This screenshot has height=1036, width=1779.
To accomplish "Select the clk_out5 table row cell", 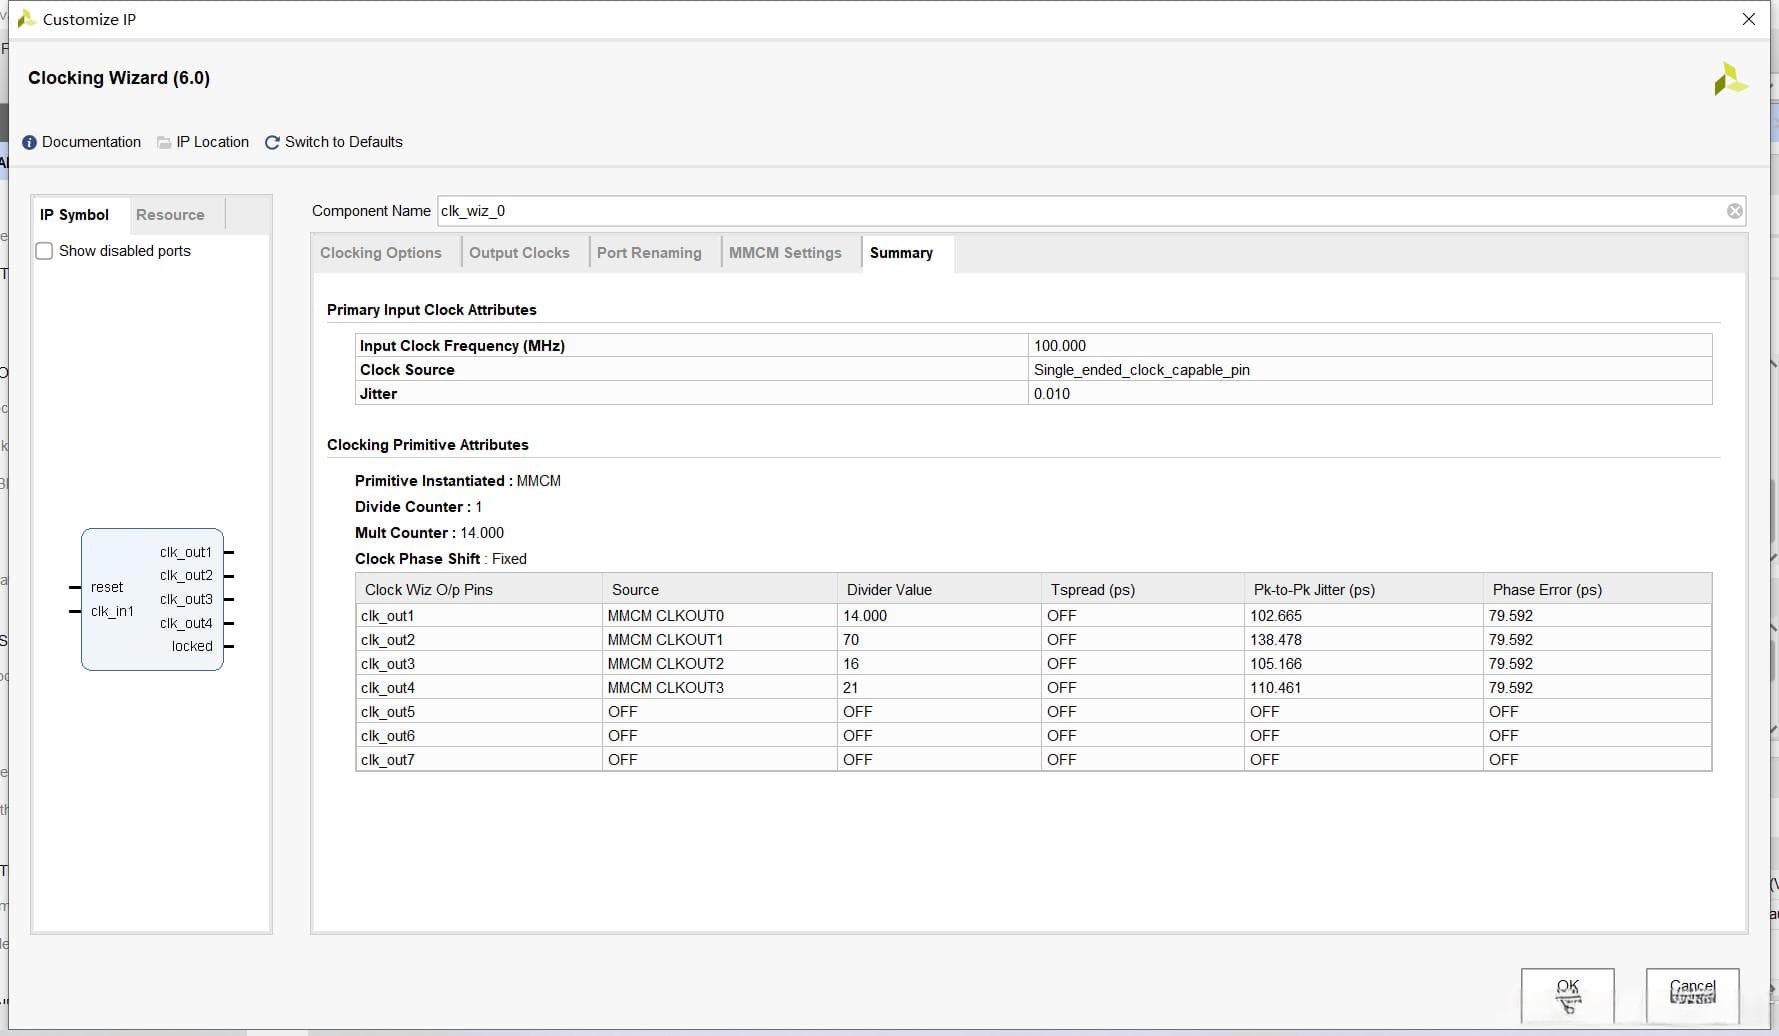I will pyautogui.click(x=478, y=712).
